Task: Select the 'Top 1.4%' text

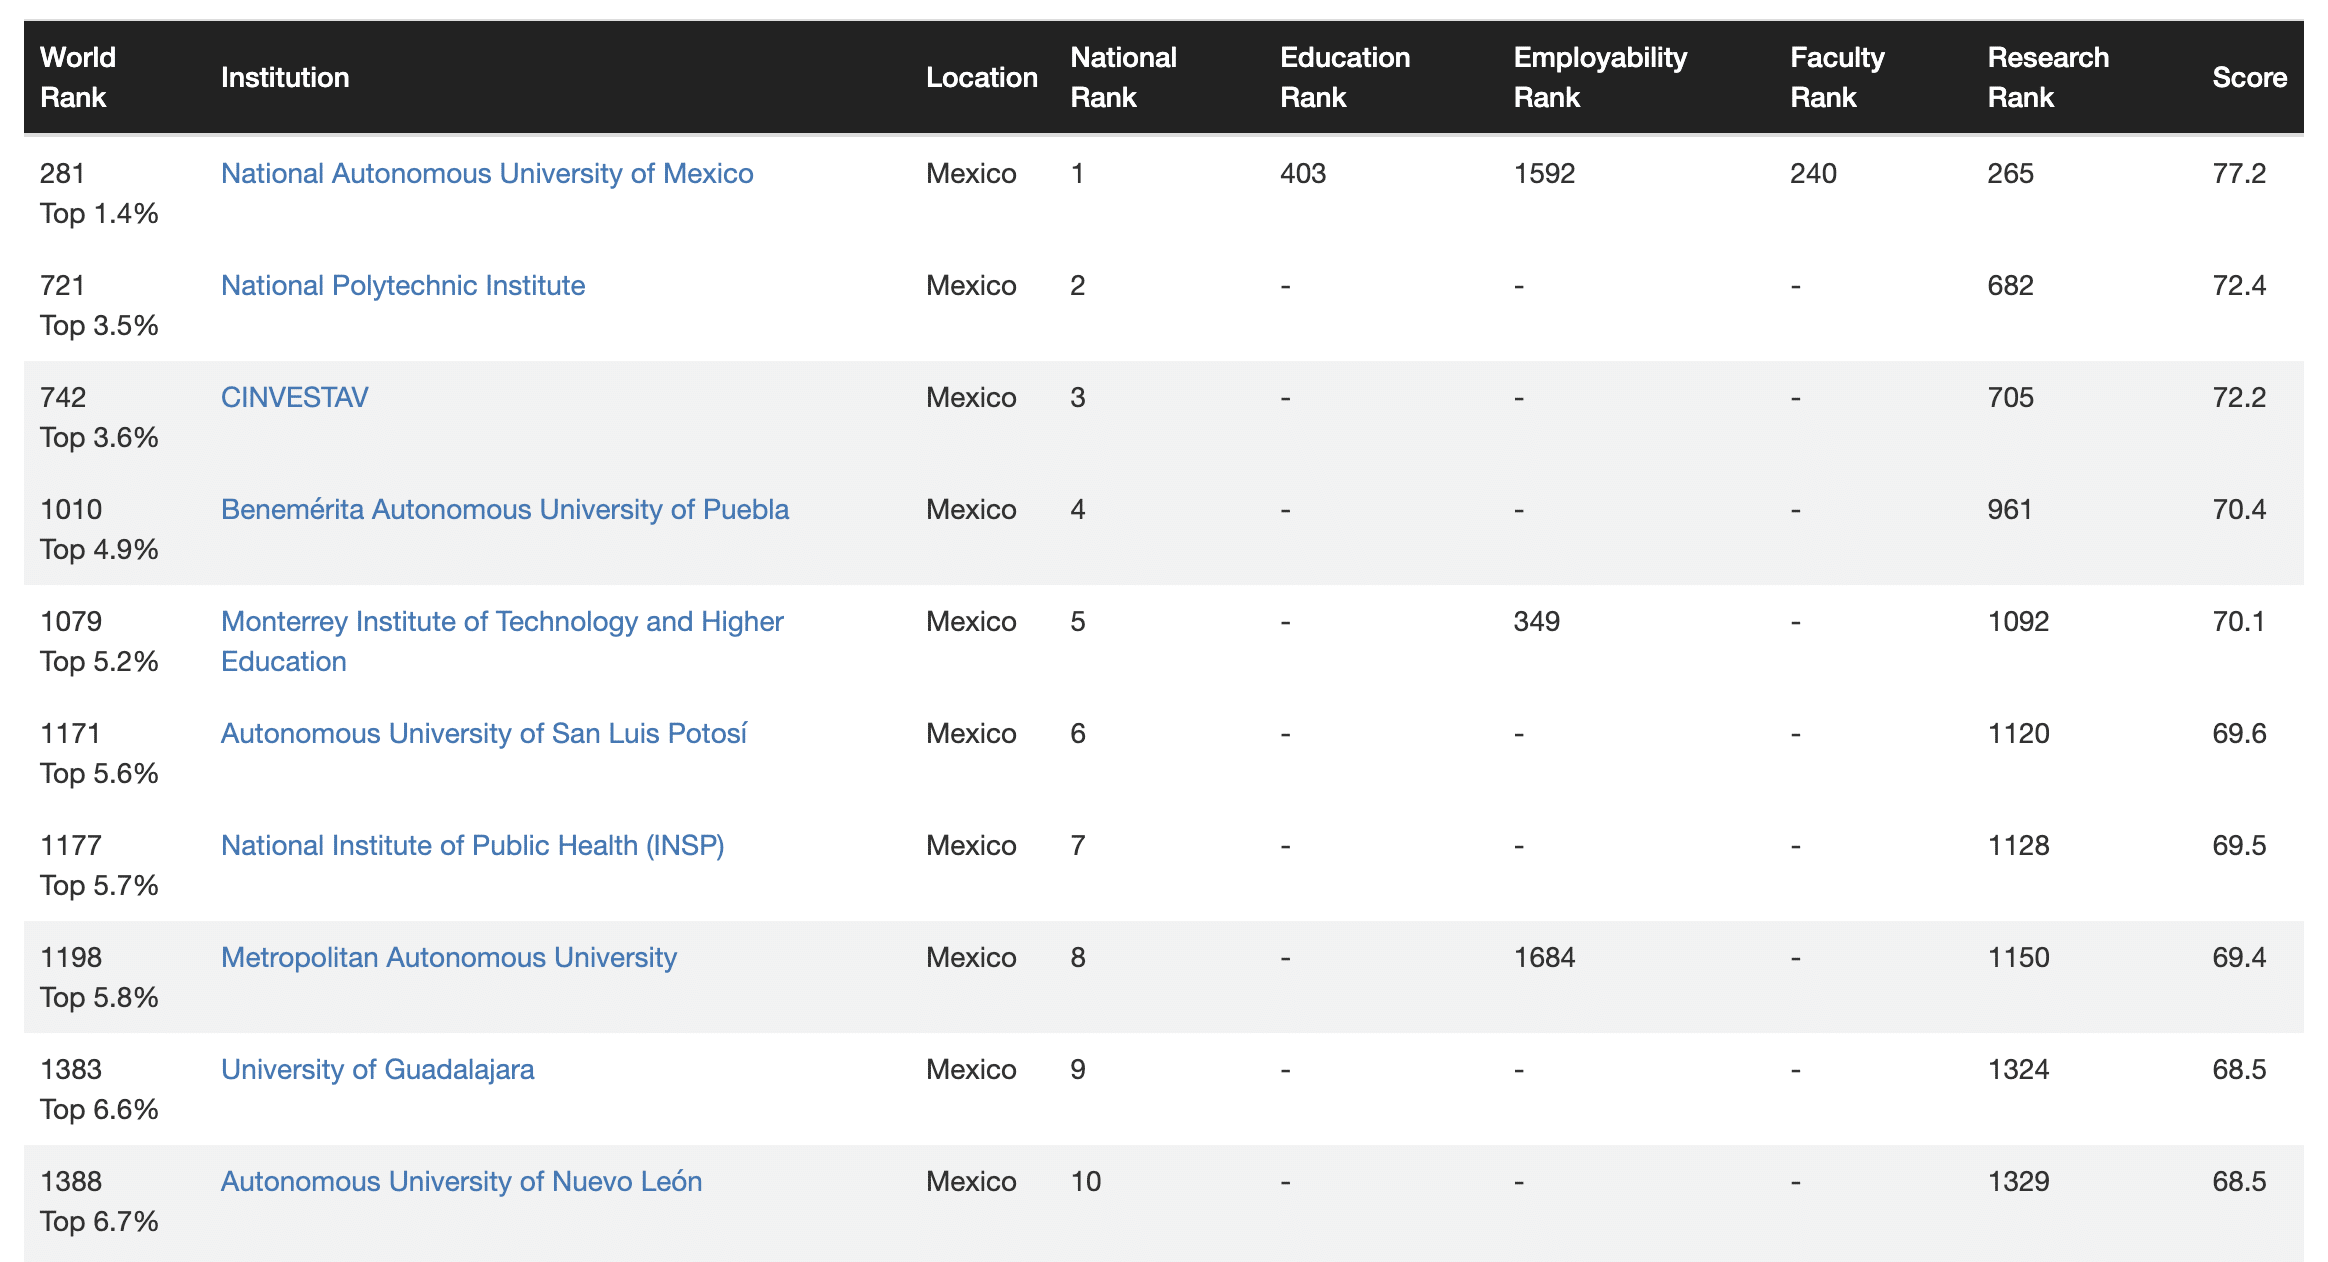Action: [x=99, y=213]
